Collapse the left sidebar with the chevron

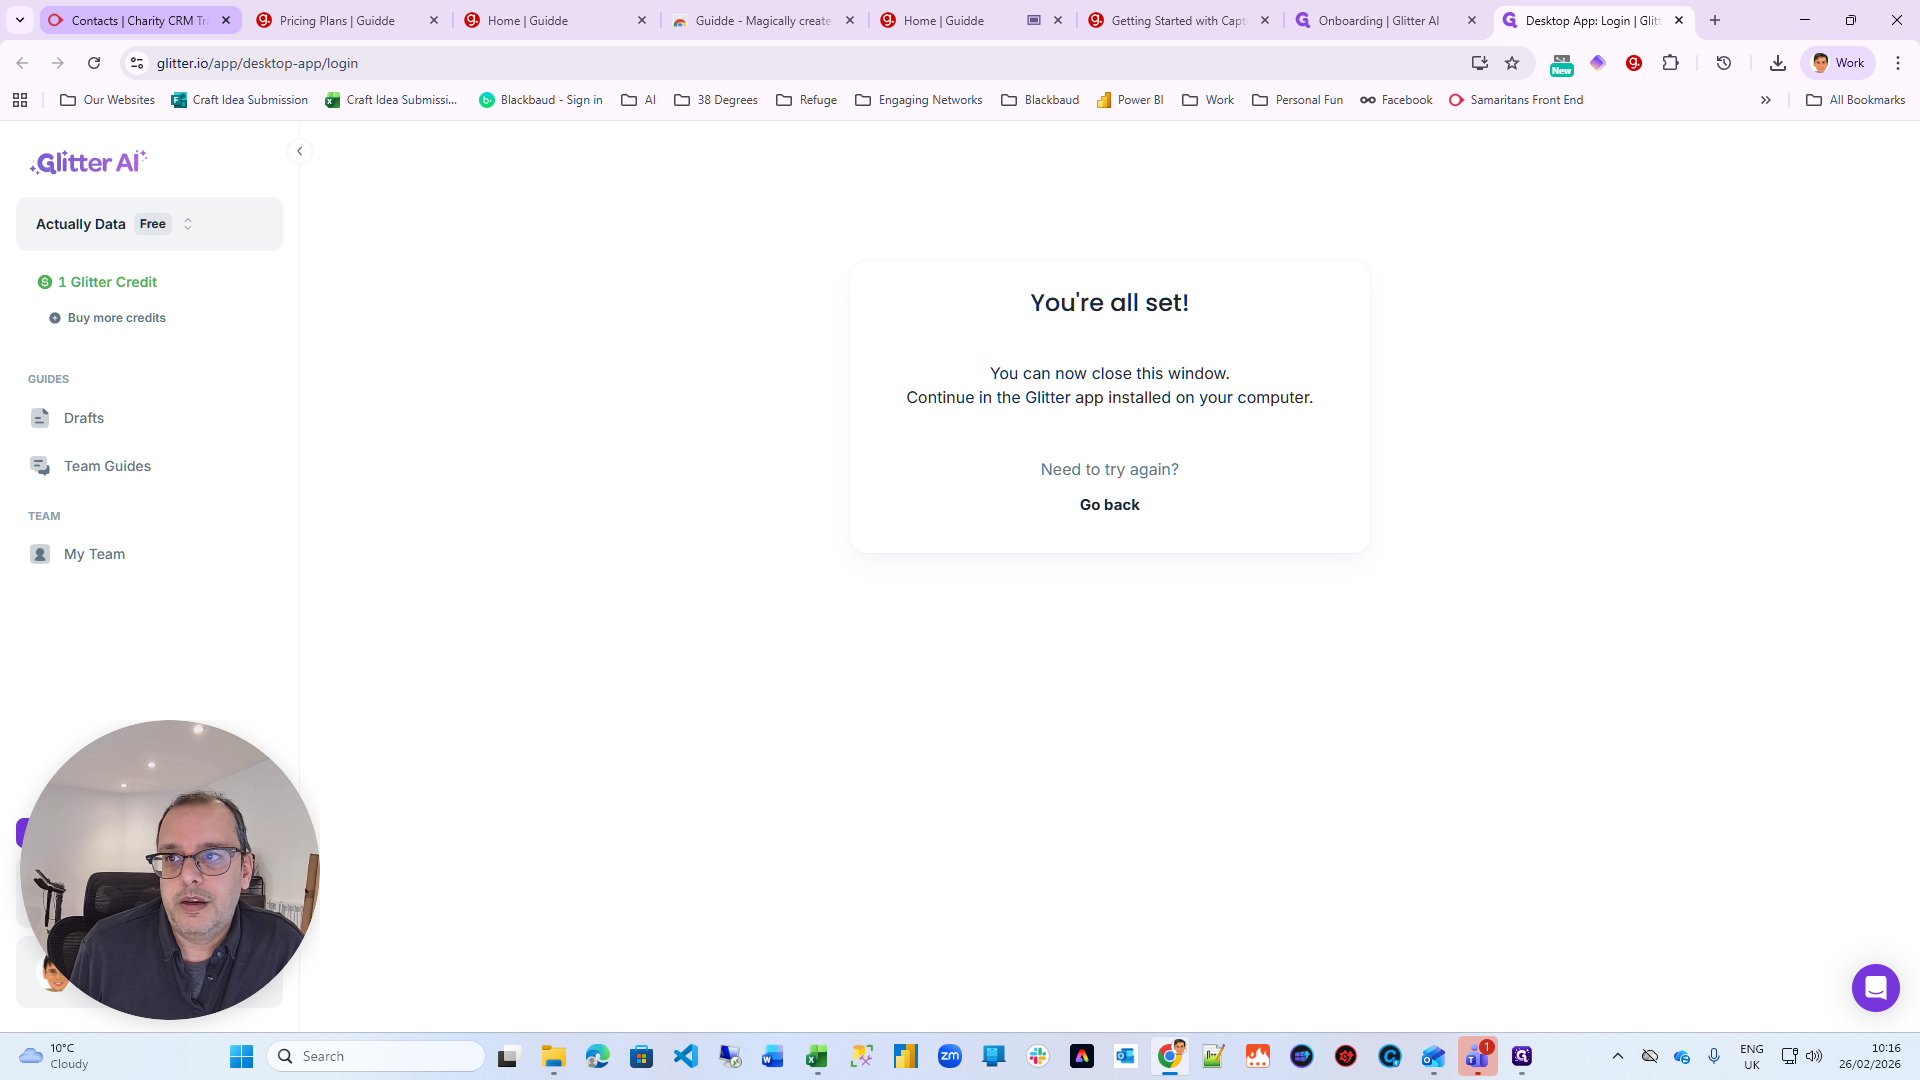299,151
